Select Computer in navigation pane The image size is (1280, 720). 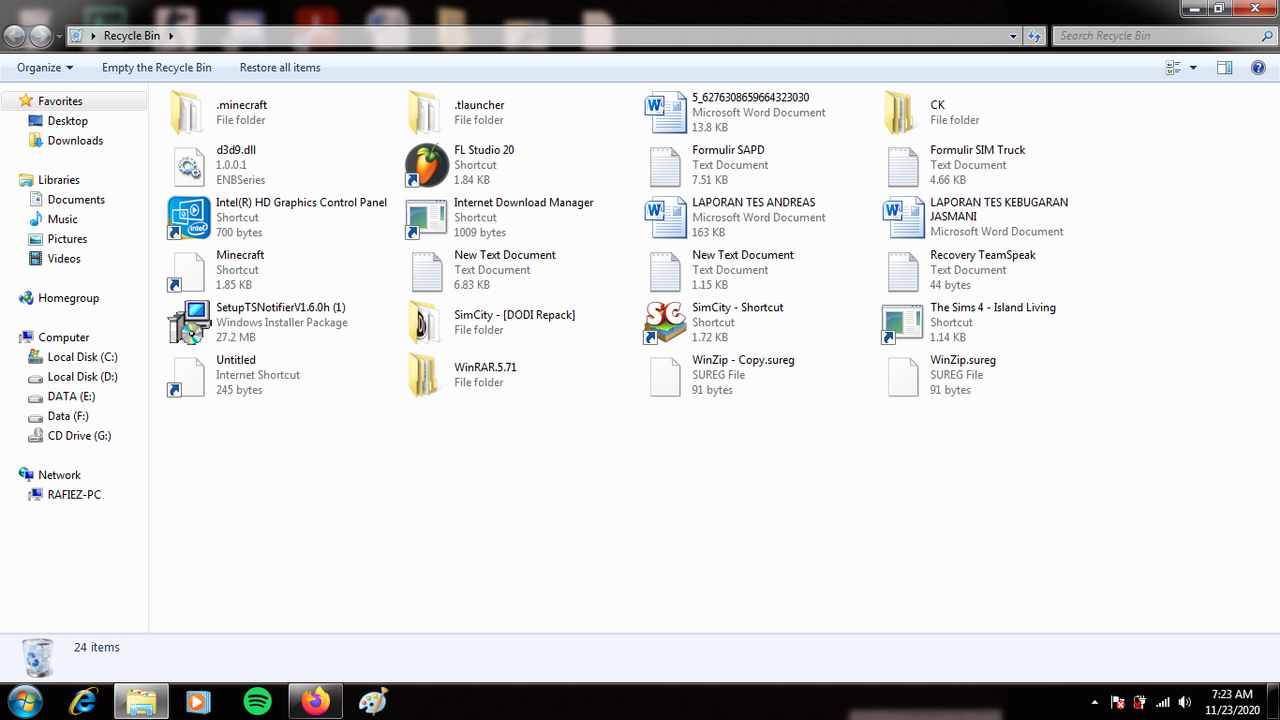coord(63,338)
